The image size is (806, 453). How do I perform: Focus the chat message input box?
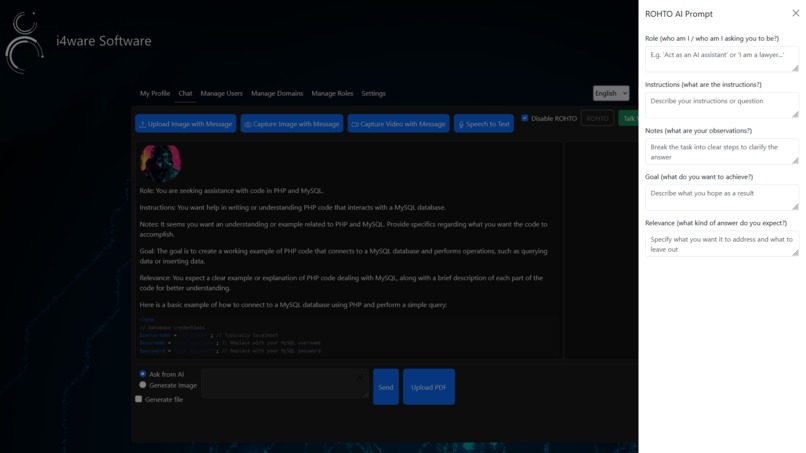point(285,383)
